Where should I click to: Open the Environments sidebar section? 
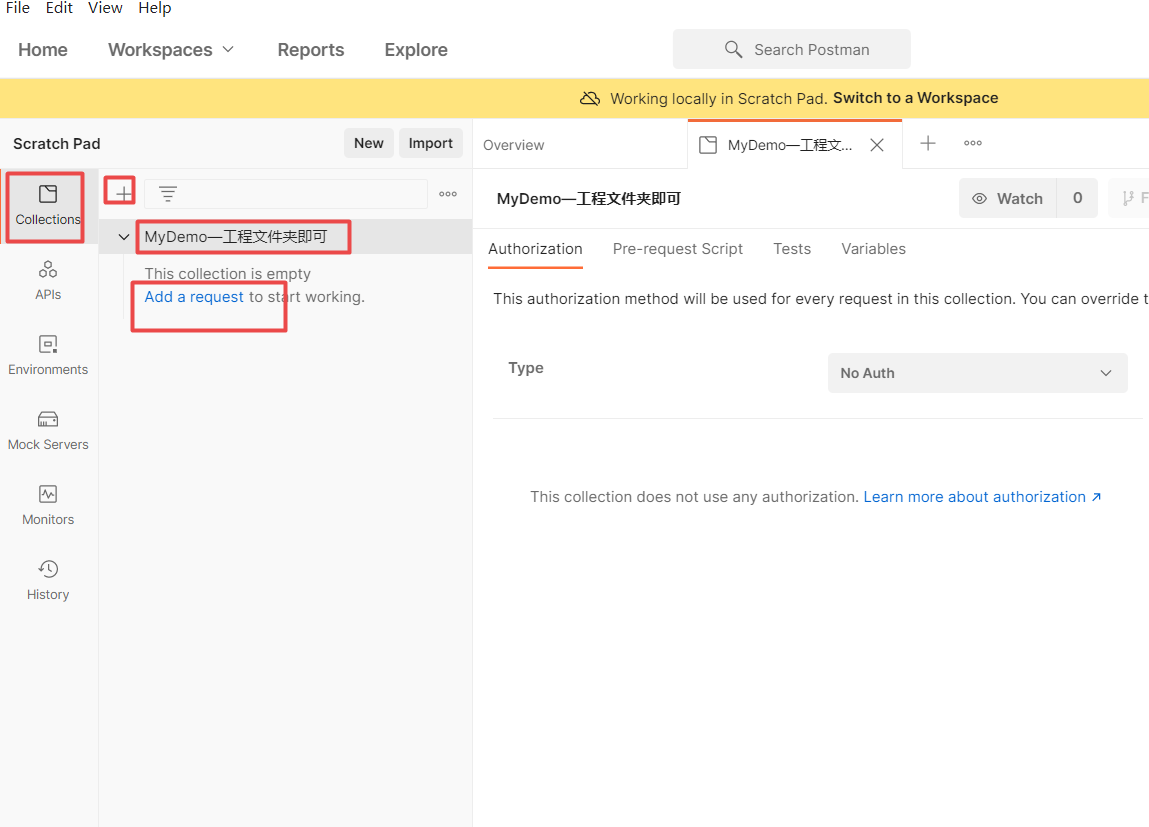[48, 355]
